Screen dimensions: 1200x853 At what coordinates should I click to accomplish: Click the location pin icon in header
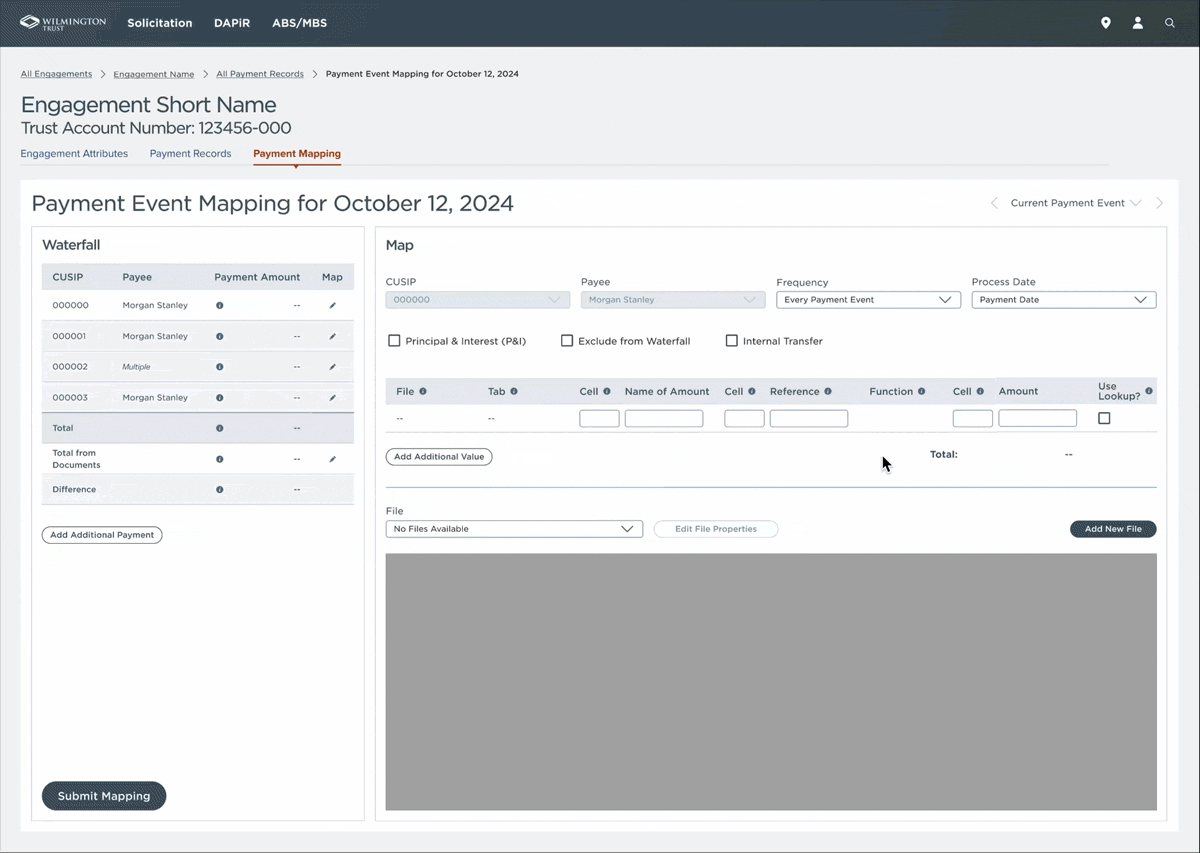[1105, 23]
